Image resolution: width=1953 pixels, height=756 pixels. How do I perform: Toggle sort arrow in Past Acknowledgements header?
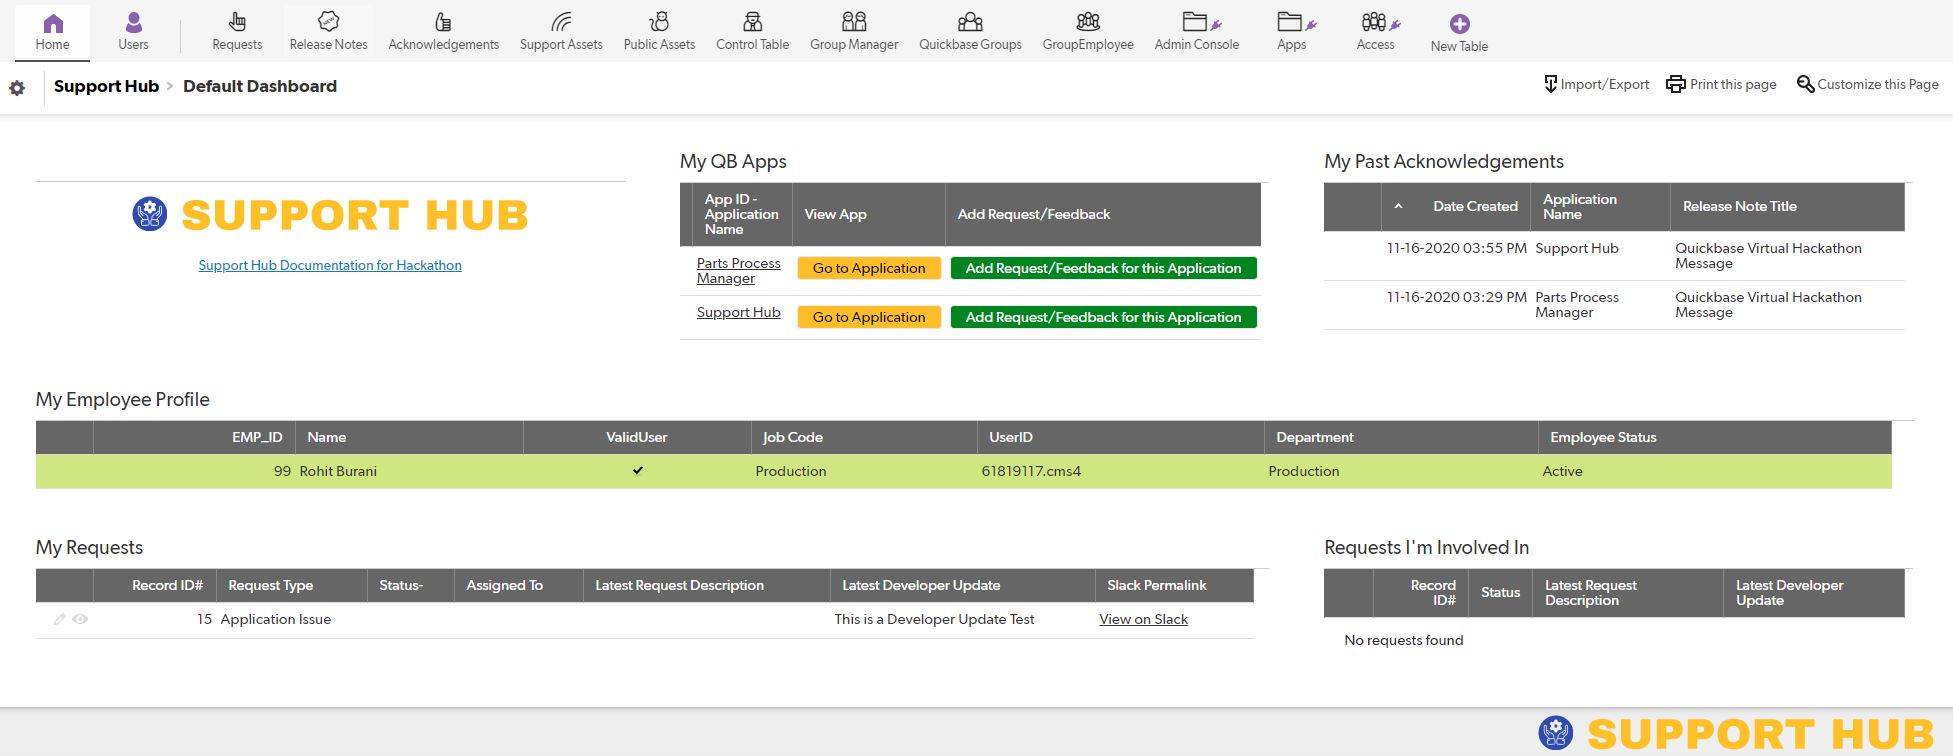click(1398, 206)
